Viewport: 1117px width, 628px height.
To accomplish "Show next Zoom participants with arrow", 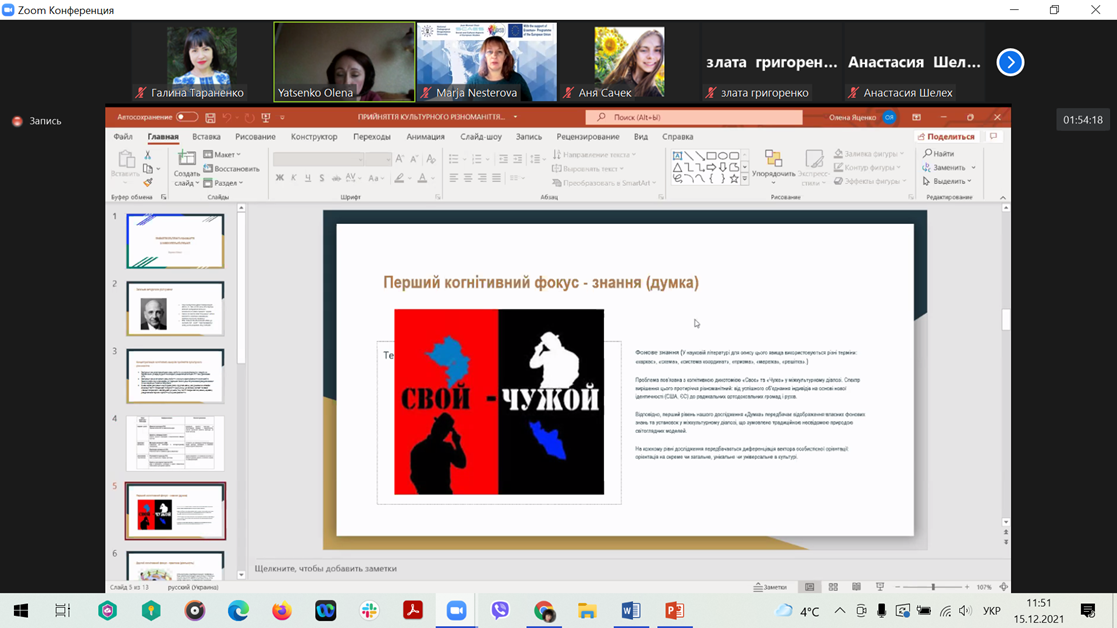I will [x=1010, y=62].
